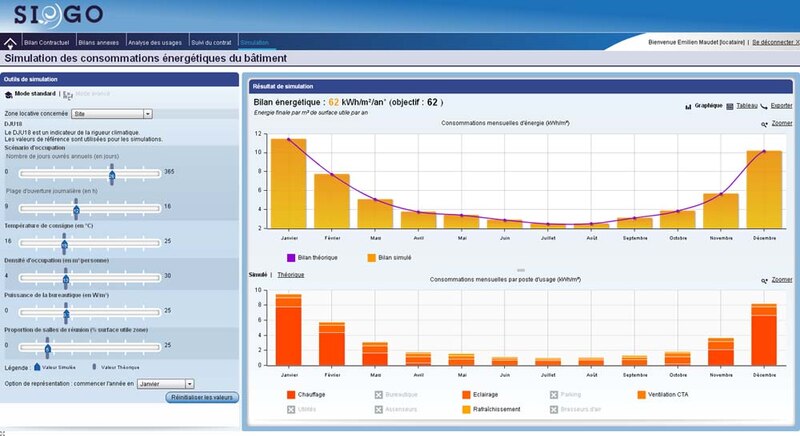Viewport: 800px width, 436px height.
Task: Click 'Bienvenue Emilien Maudet [locataire]' text
Action: click(696, 42)
